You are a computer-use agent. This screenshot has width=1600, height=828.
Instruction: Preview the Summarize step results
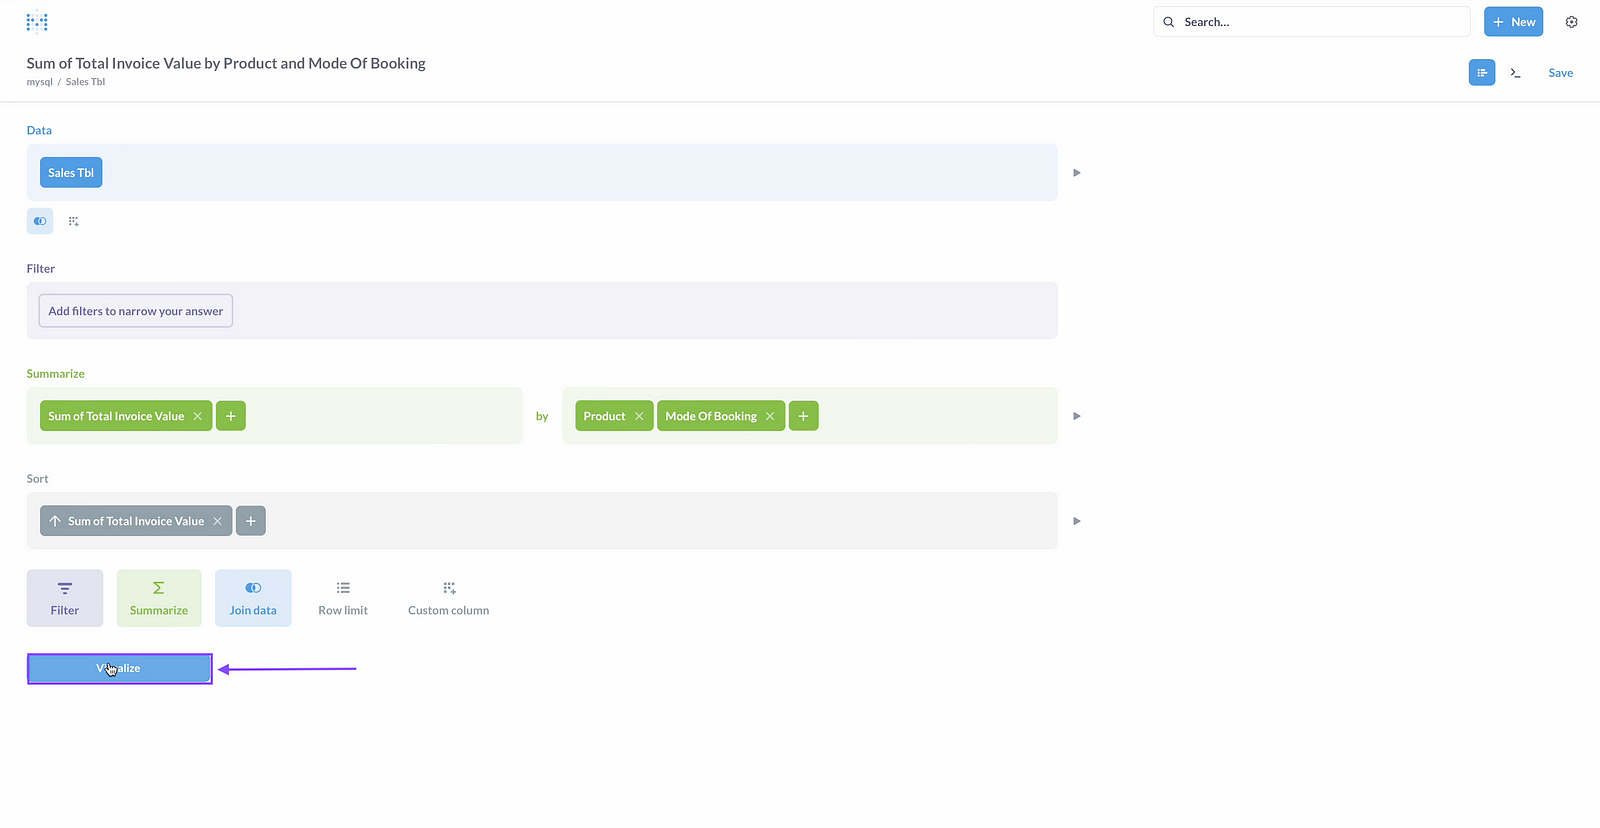click(x=1077, y=416)
